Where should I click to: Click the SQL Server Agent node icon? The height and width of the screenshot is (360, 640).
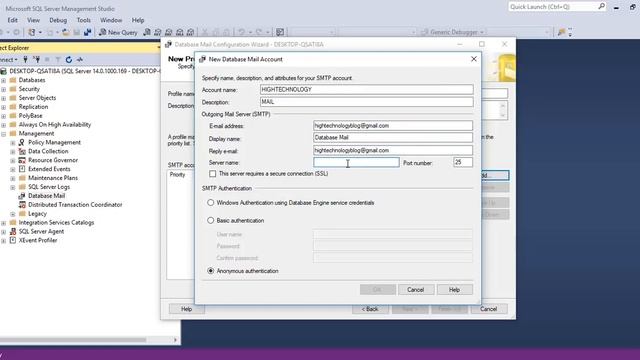coord(13,231)
